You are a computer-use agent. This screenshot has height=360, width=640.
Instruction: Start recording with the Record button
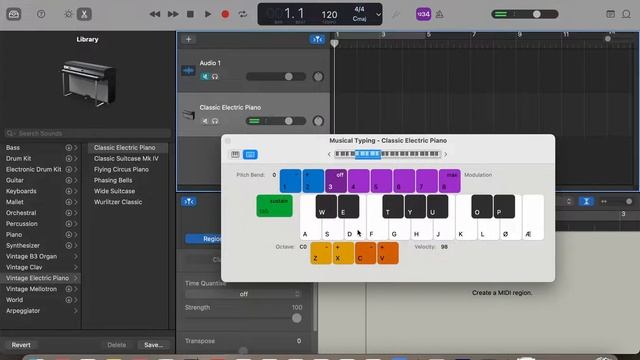click(x=225, y=14)
